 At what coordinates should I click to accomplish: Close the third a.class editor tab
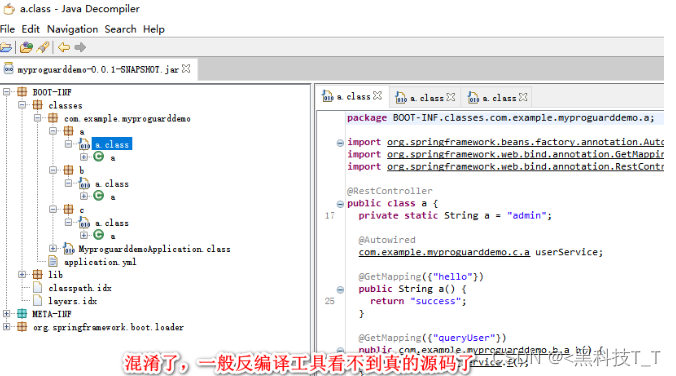point(523,97)
